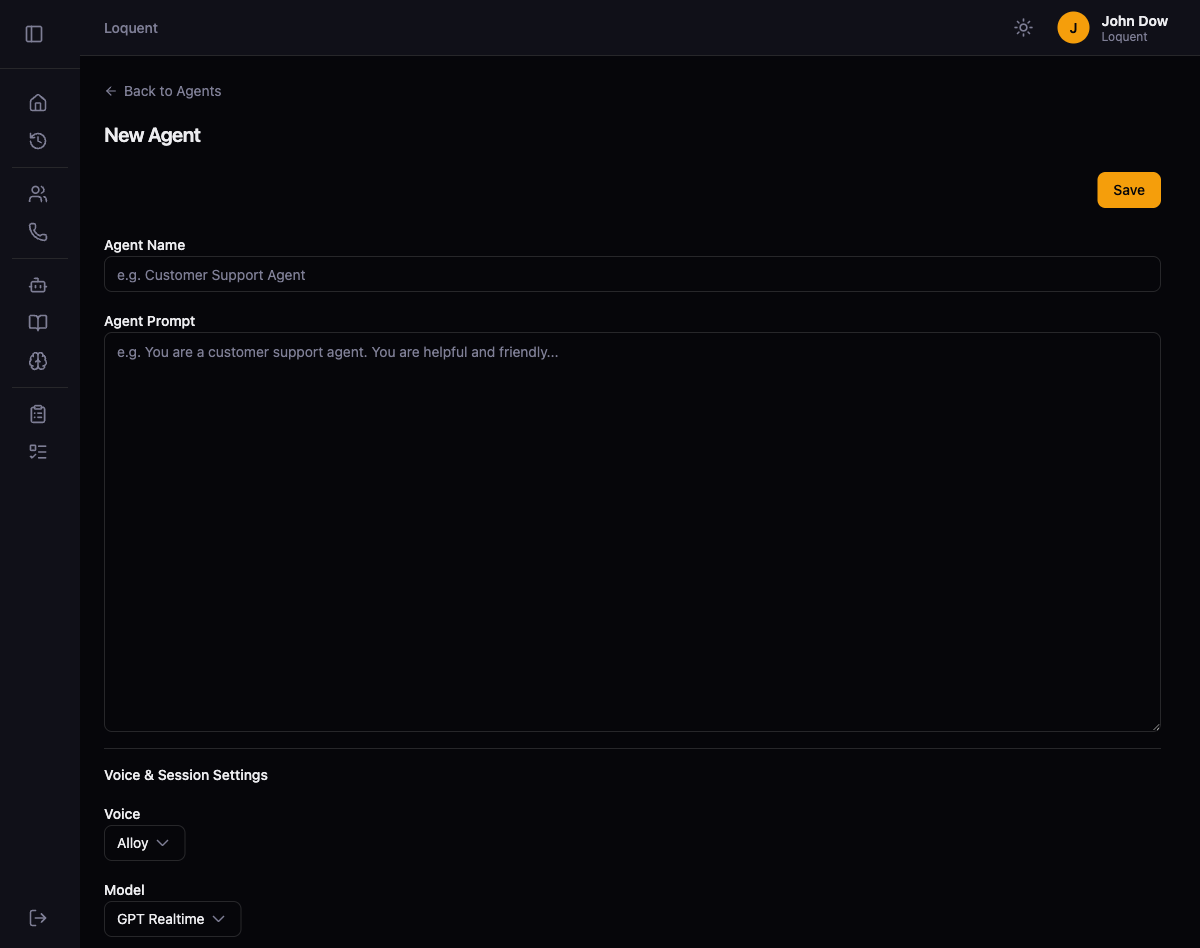The width and height of the screenshot is (1200, 948).
Task: Switch to light mode with the sun icon
Action: coord(1023,27)
